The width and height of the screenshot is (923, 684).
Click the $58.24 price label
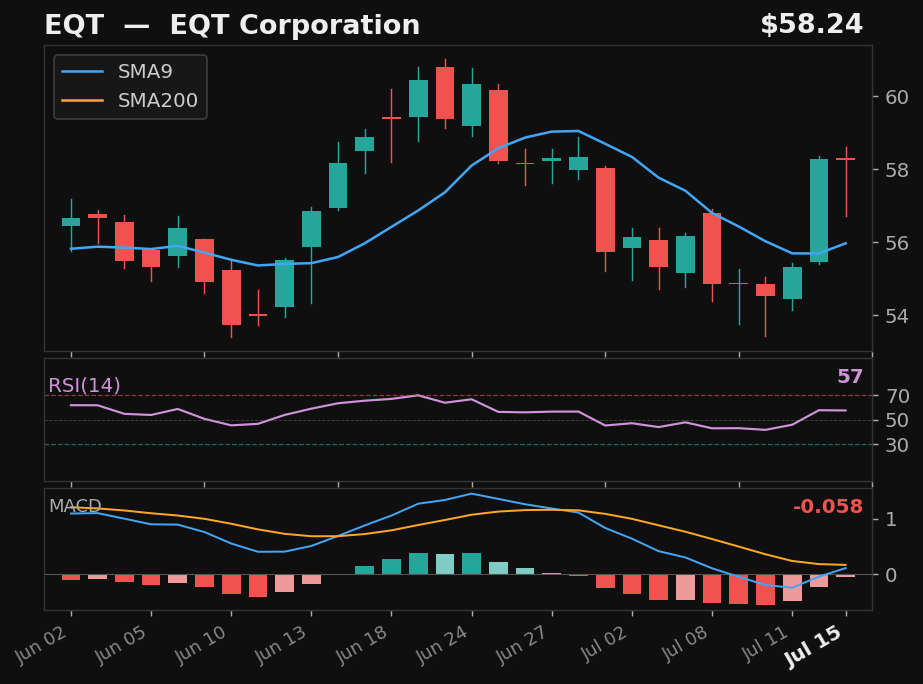click(811, 25)
